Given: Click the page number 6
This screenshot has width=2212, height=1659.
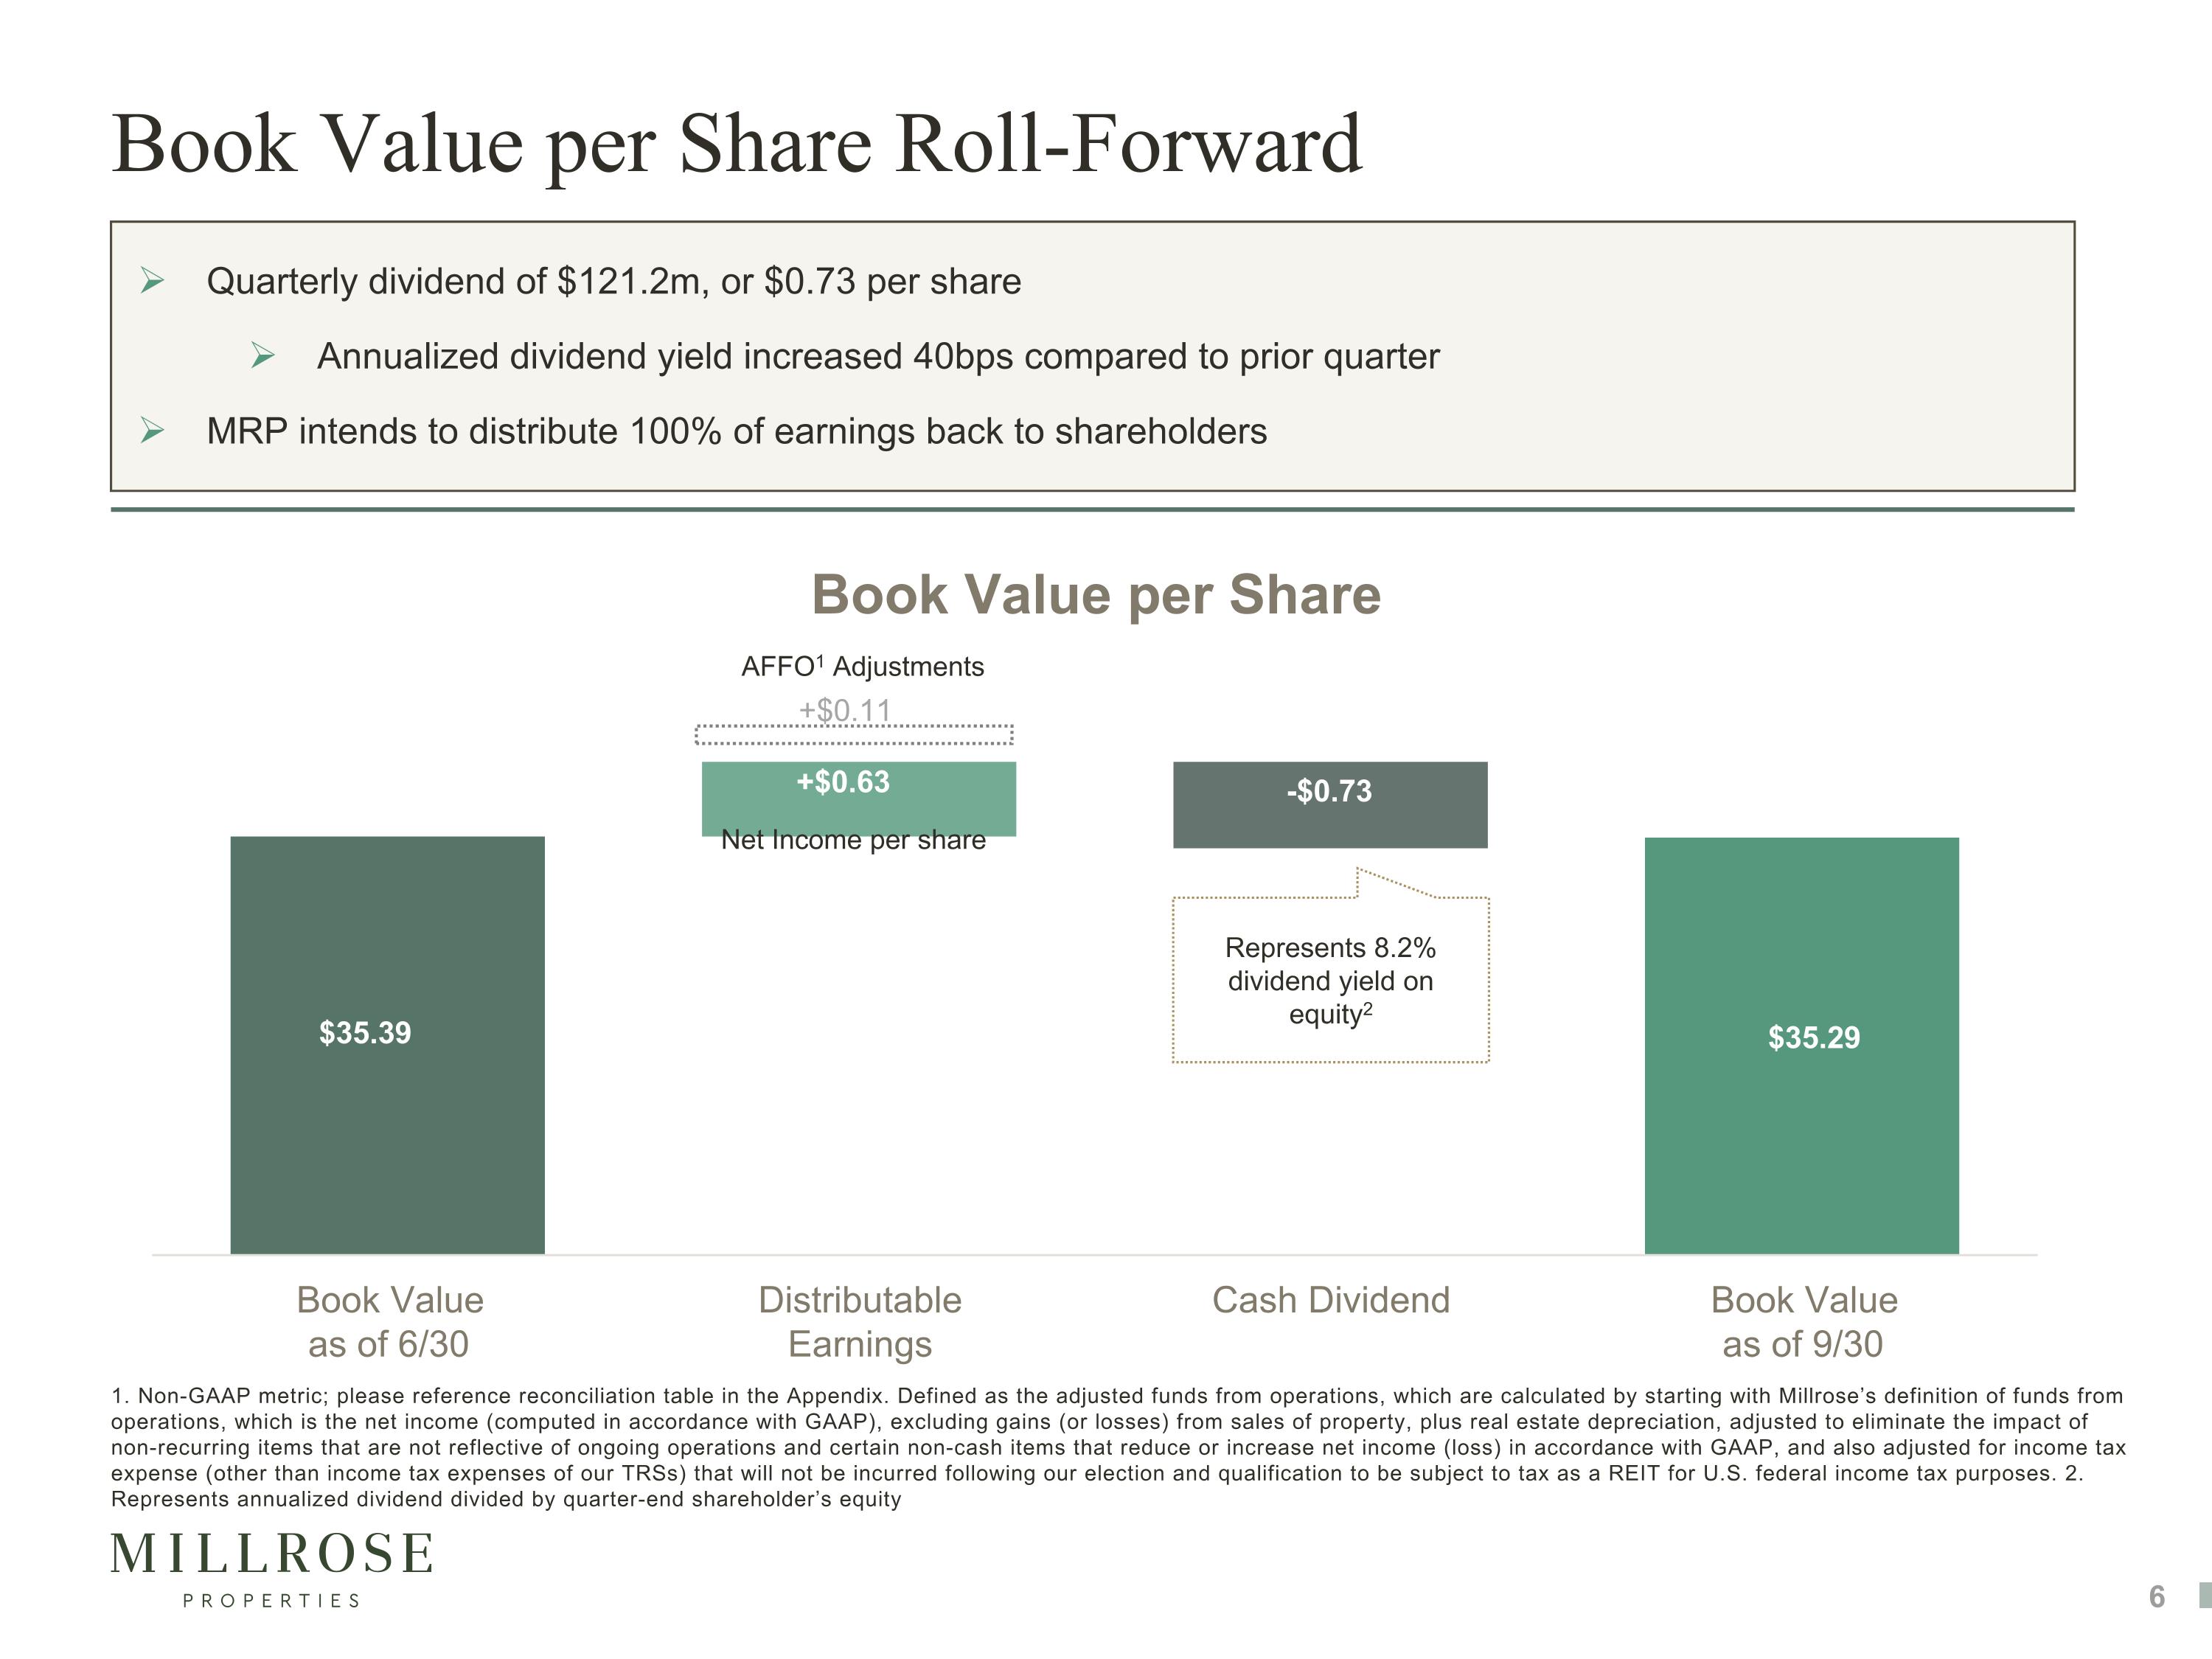Looking at the screenshot, I should tap(2157, 1596).
